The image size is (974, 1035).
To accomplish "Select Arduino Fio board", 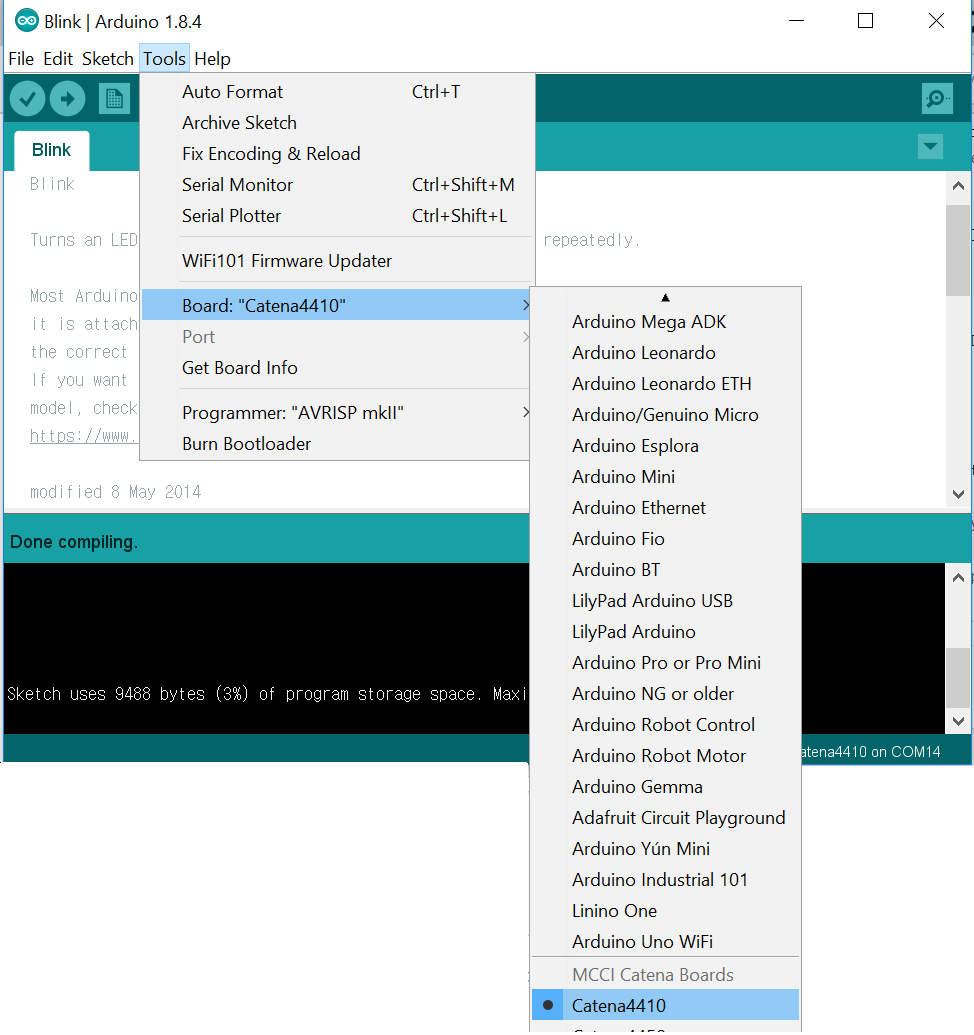I will pyautogui.click(x=665, y=539).
